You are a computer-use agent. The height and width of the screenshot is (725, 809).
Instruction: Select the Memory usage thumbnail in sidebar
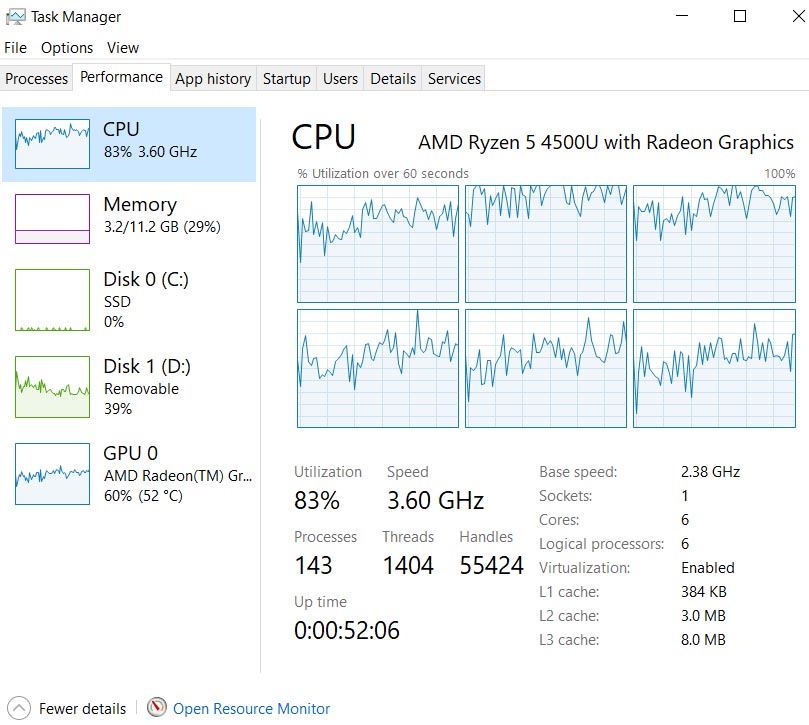coord(52,219)
